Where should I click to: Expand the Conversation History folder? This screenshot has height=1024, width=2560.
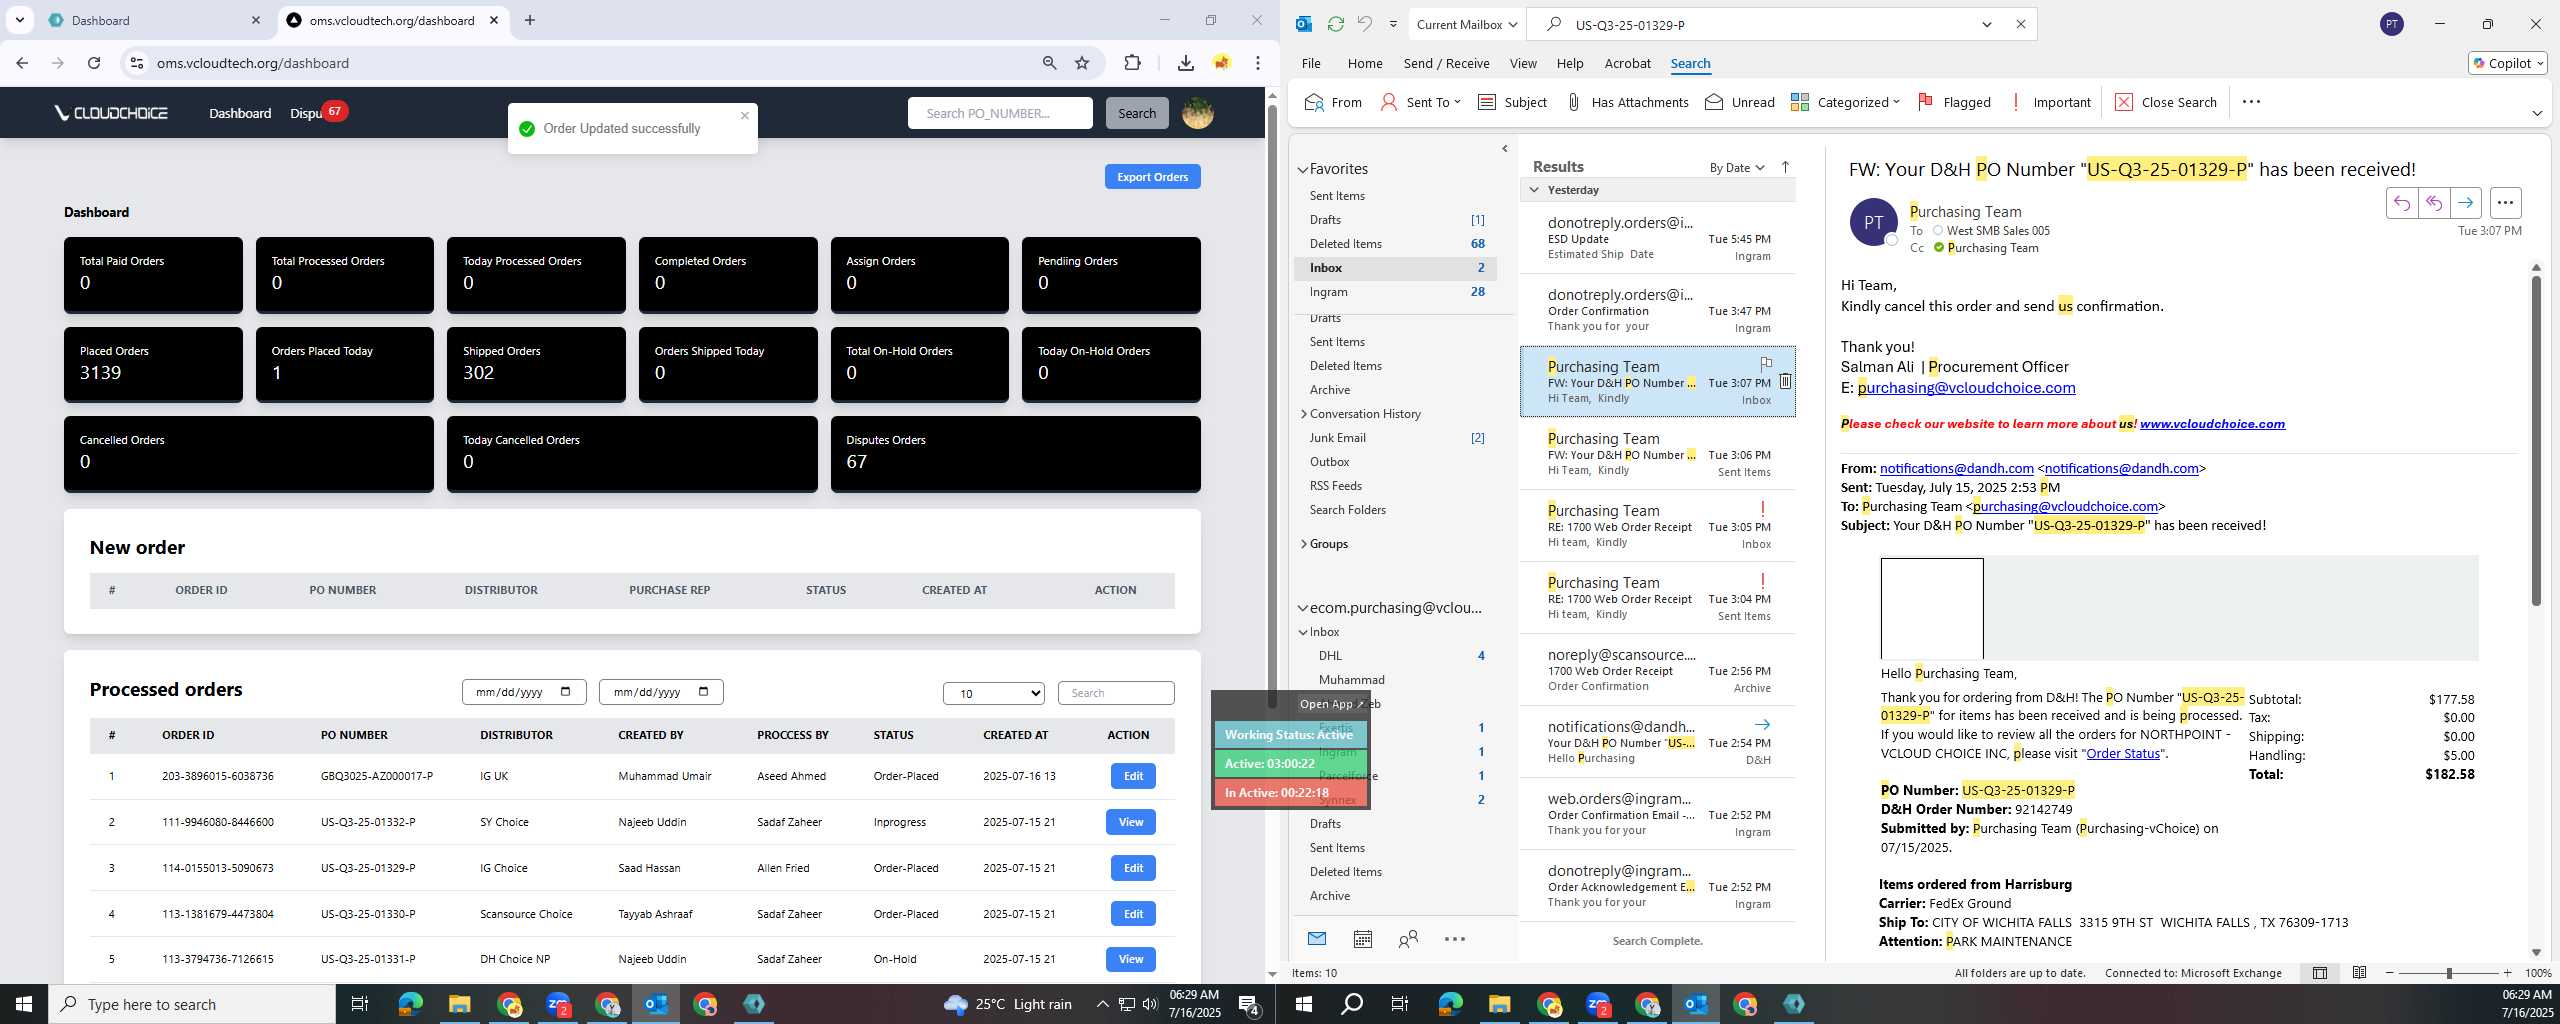[x=1303, y=414]
